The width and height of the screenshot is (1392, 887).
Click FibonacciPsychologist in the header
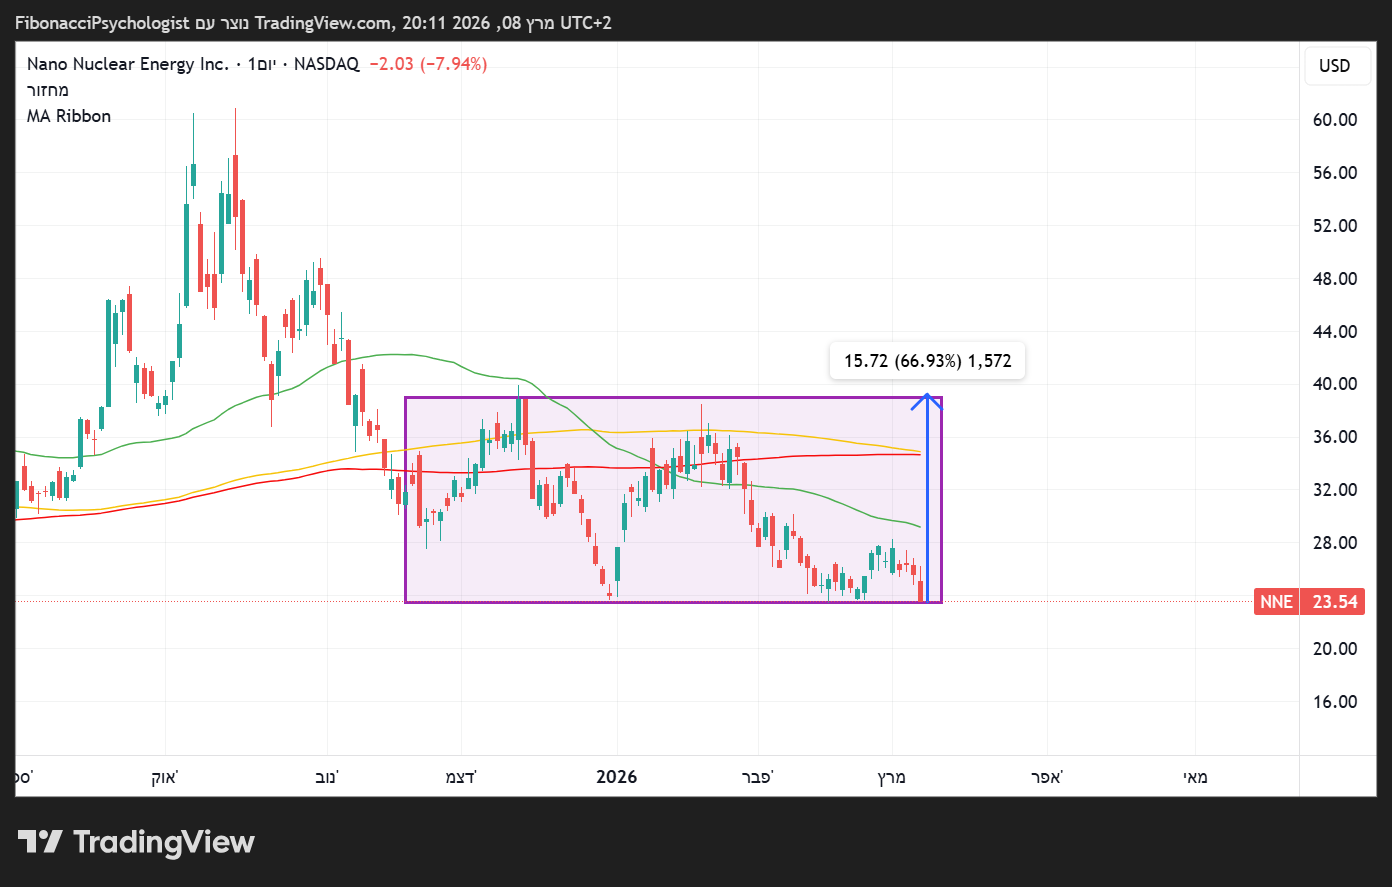pyautogui.click(x=102, y=22)
